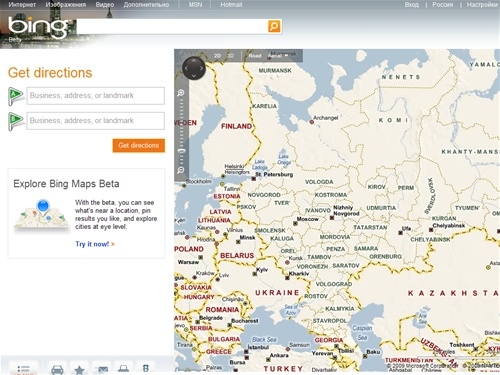The height and width of the screenshot is (375, 500).
Task: Click the St. Petersburg city marker
Action: 253,179
